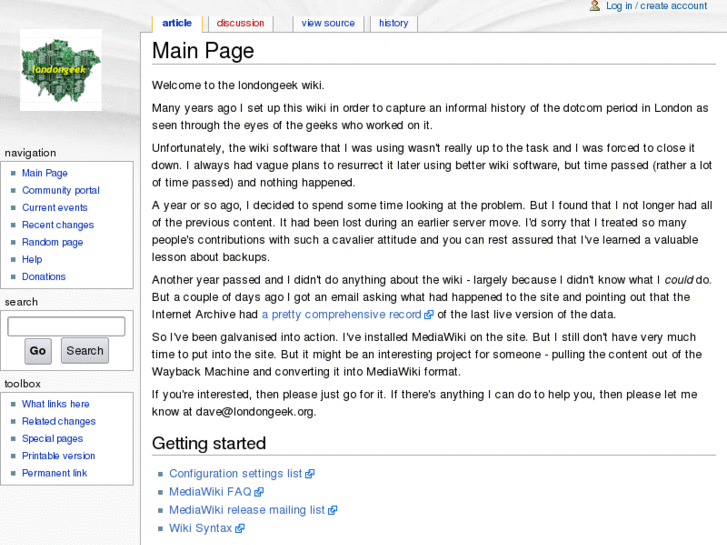Click the 'navigation' sidebar heading
727x545 pixels.
30,153
